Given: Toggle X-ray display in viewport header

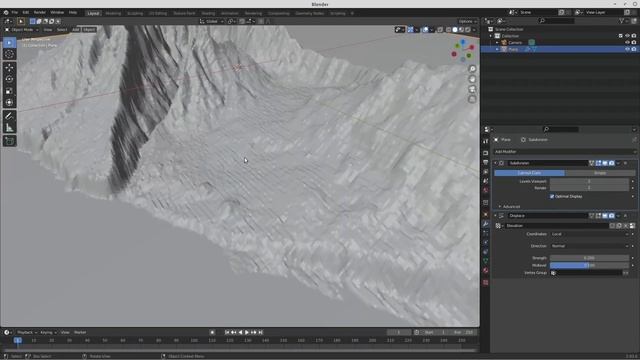Looking at the screenshot, I should (440, 29).
